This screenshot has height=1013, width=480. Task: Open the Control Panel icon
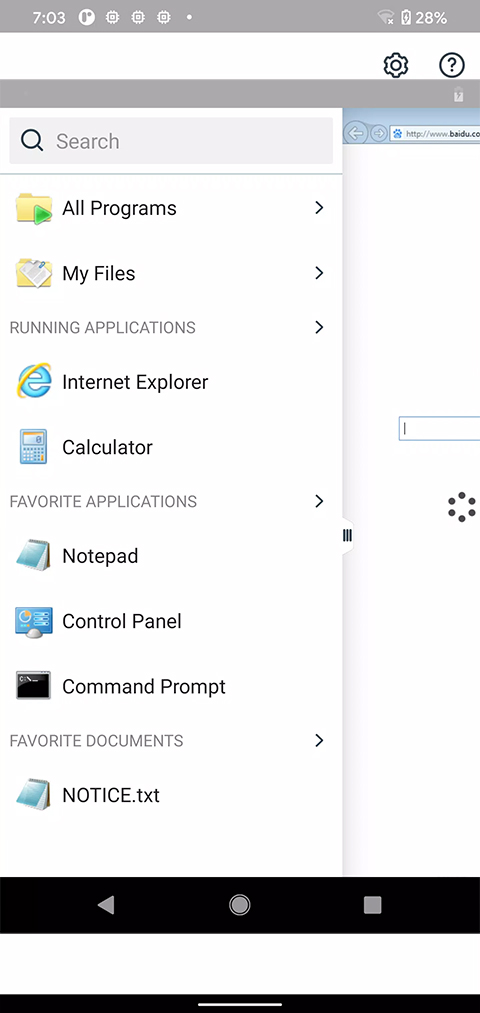click(x=34, y=621)
